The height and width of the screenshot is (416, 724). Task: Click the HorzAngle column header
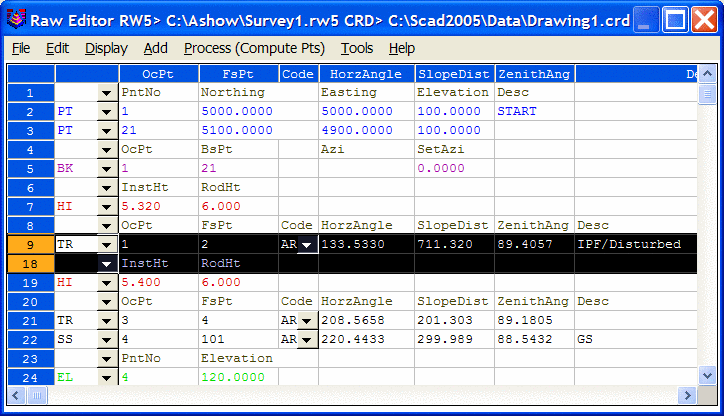(x=366, y=74)
